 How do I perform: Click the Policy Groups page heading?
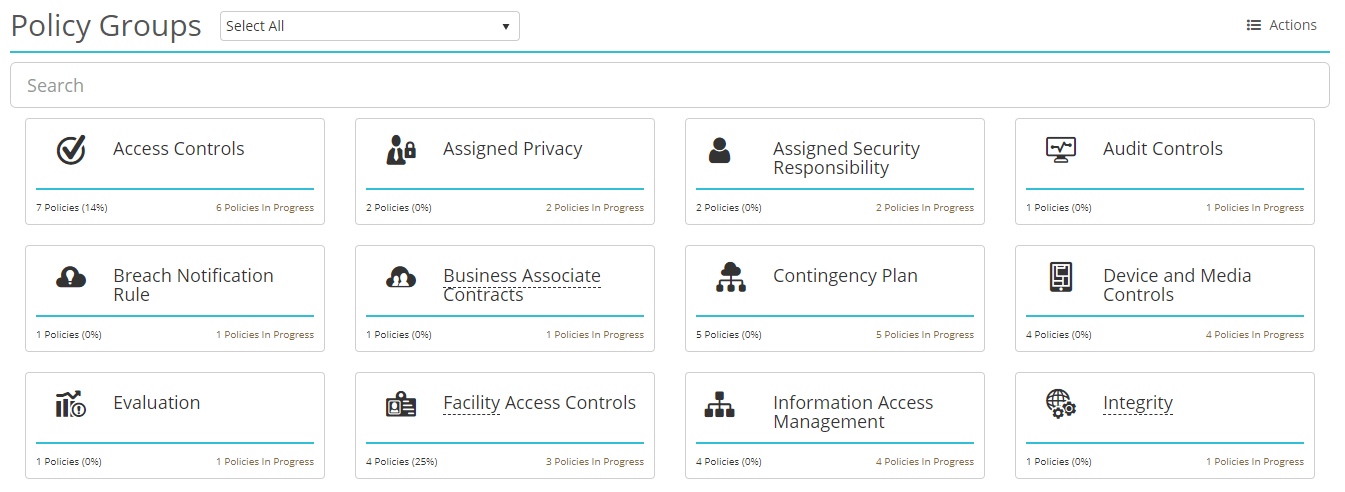[x=106, y=26]
